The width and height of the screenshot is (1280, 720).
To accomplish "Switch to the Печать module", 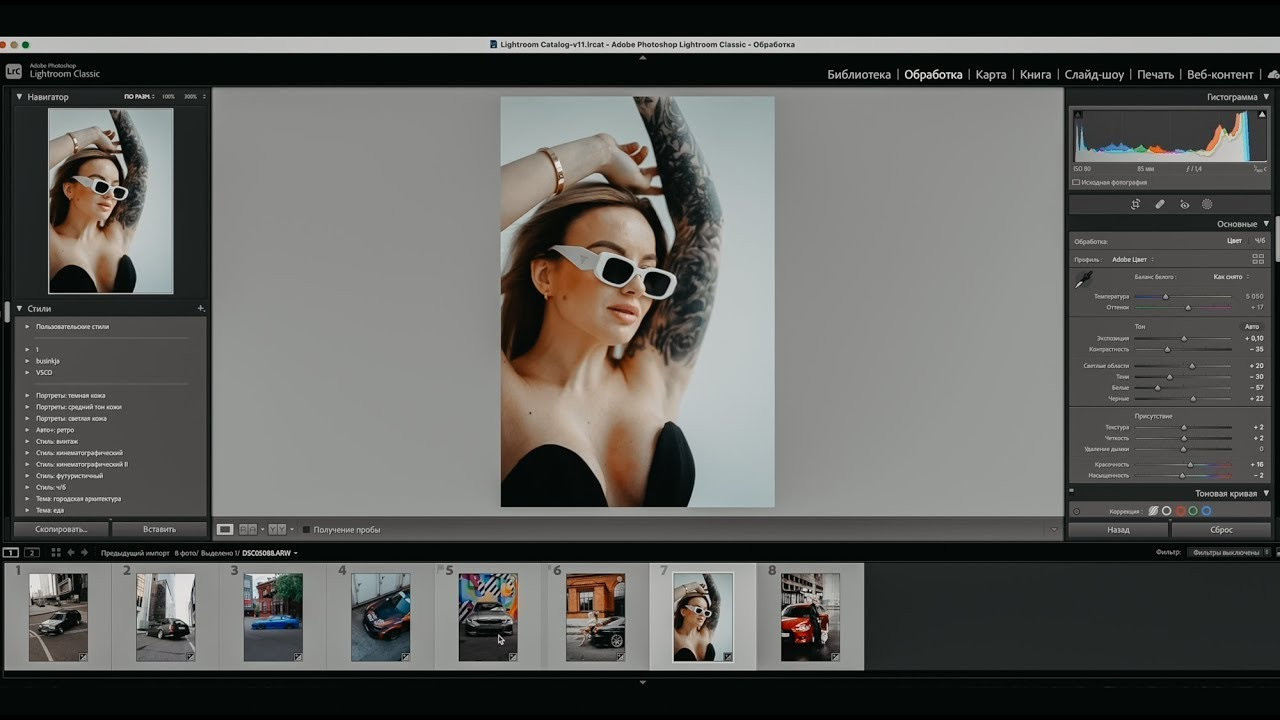I will click(1155, 75).
